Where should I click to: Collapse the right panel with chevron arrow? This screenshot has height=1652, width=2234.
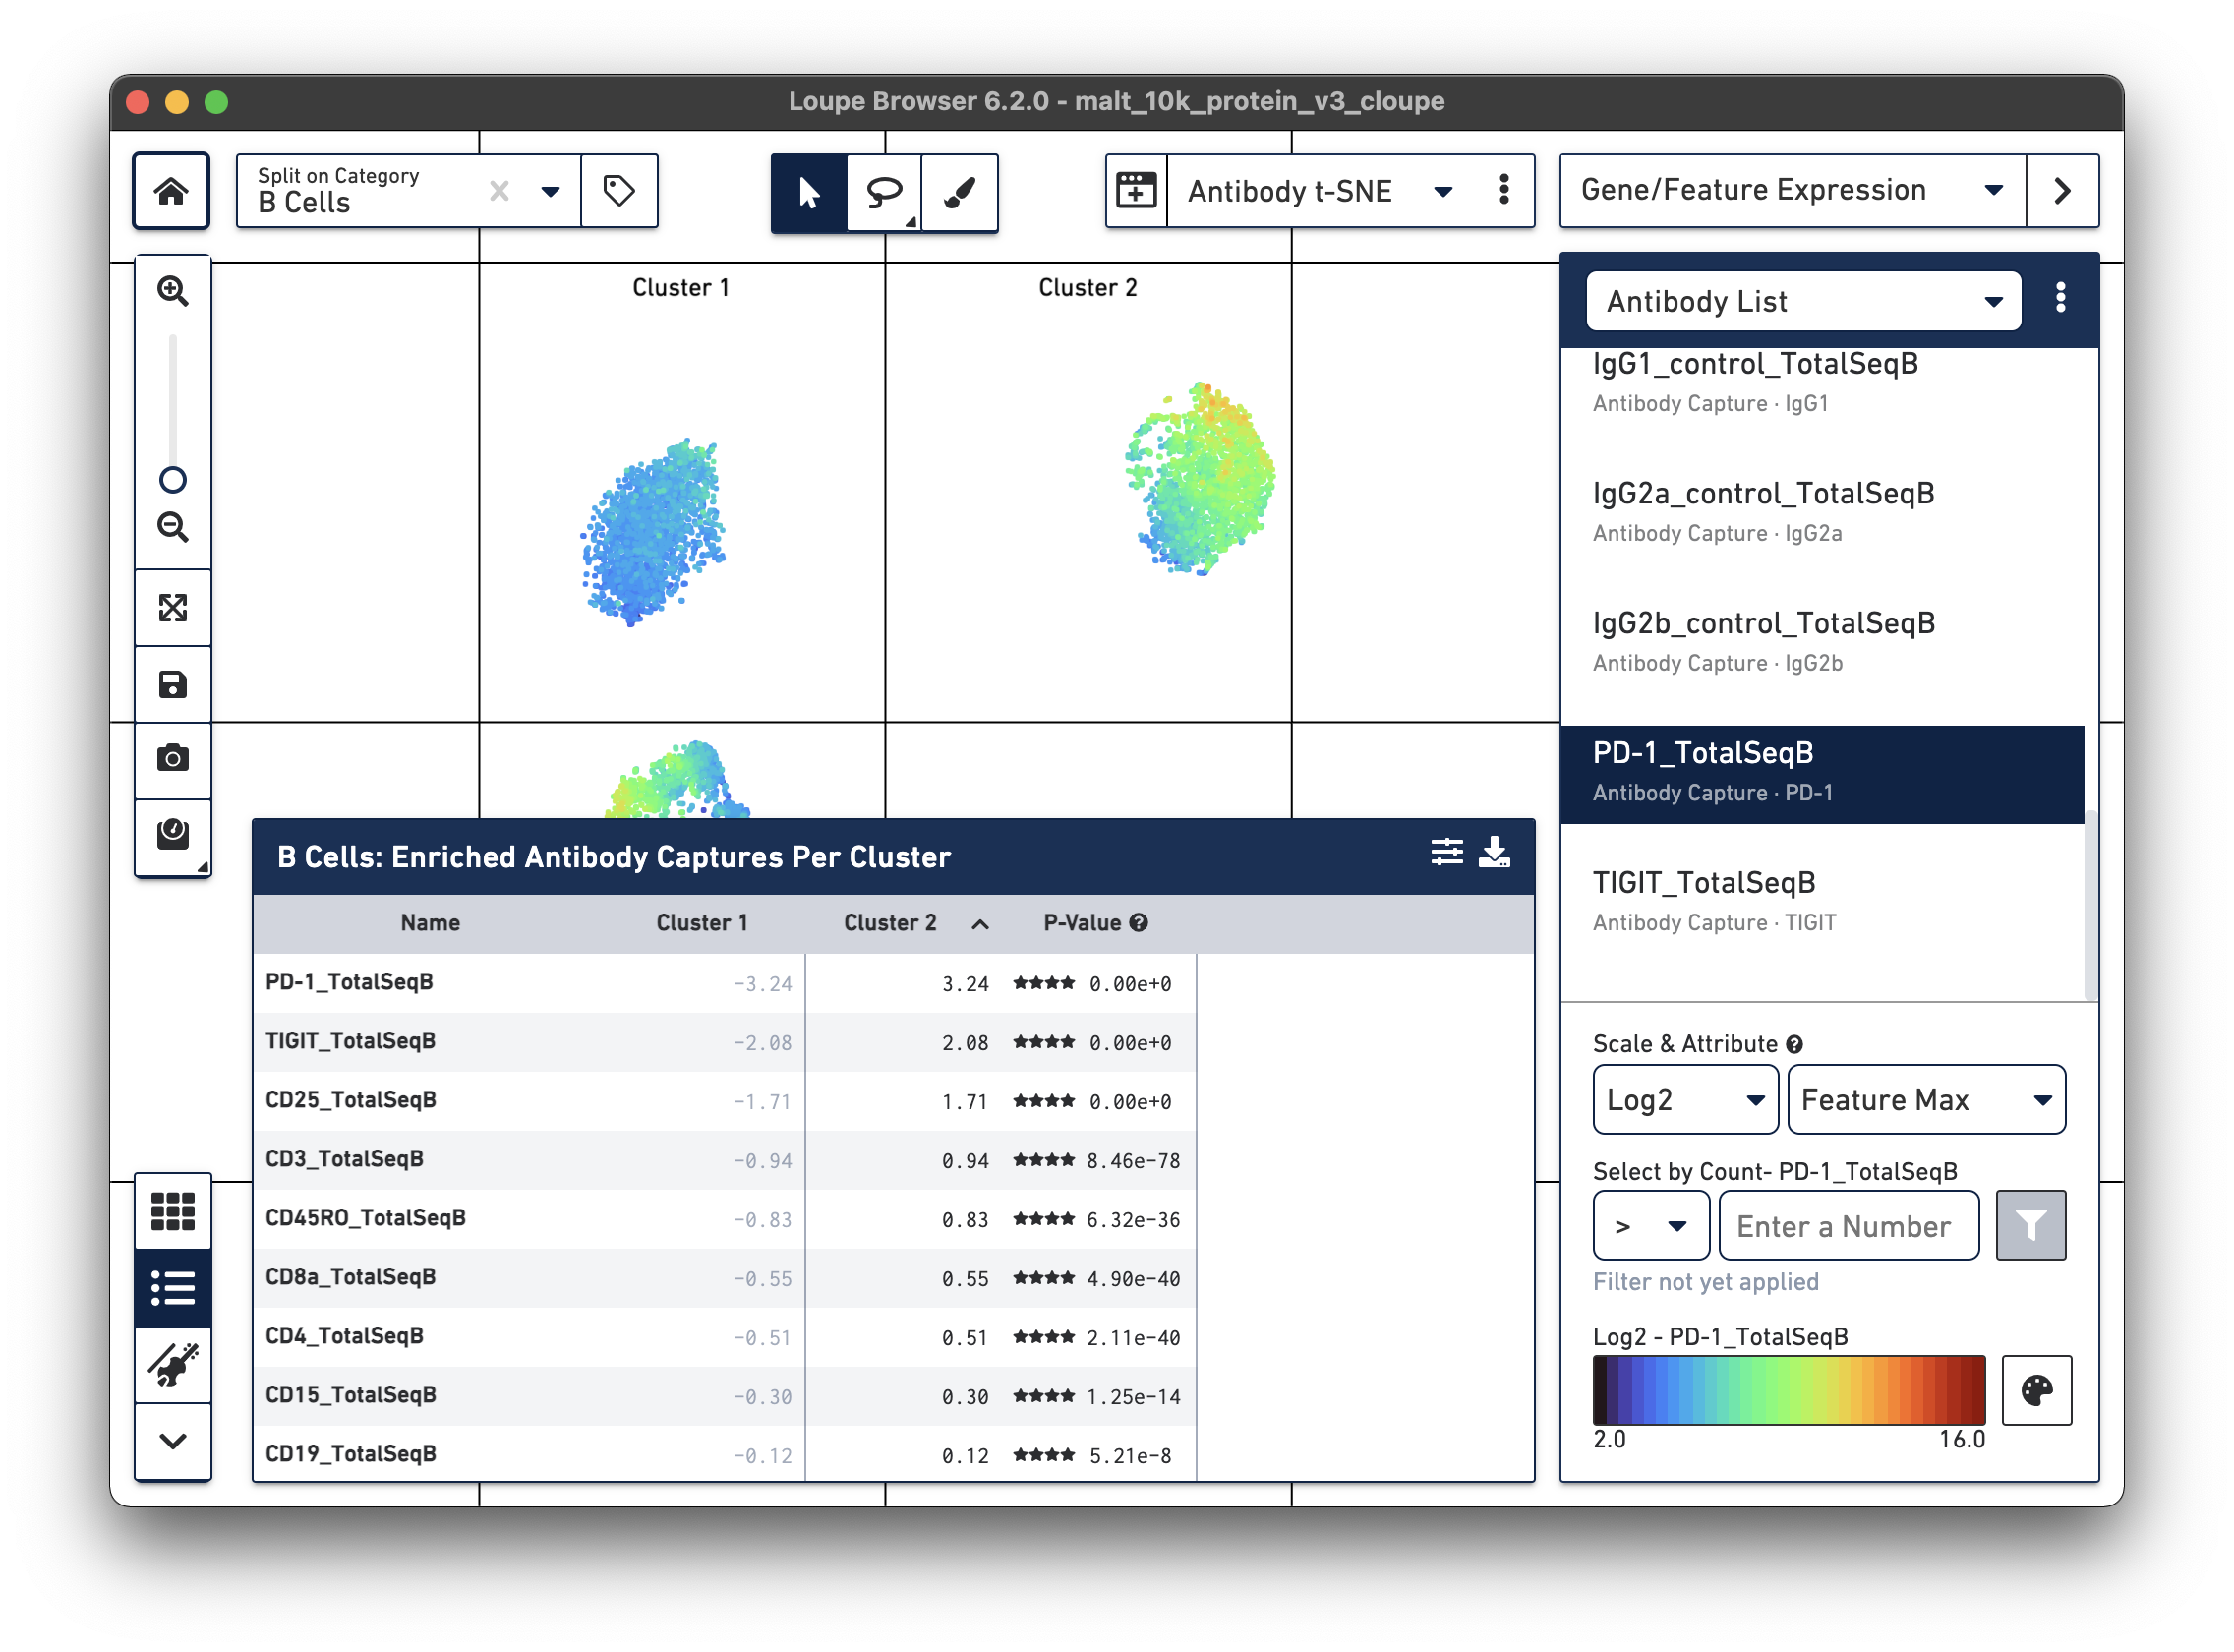click(2061, 190)
